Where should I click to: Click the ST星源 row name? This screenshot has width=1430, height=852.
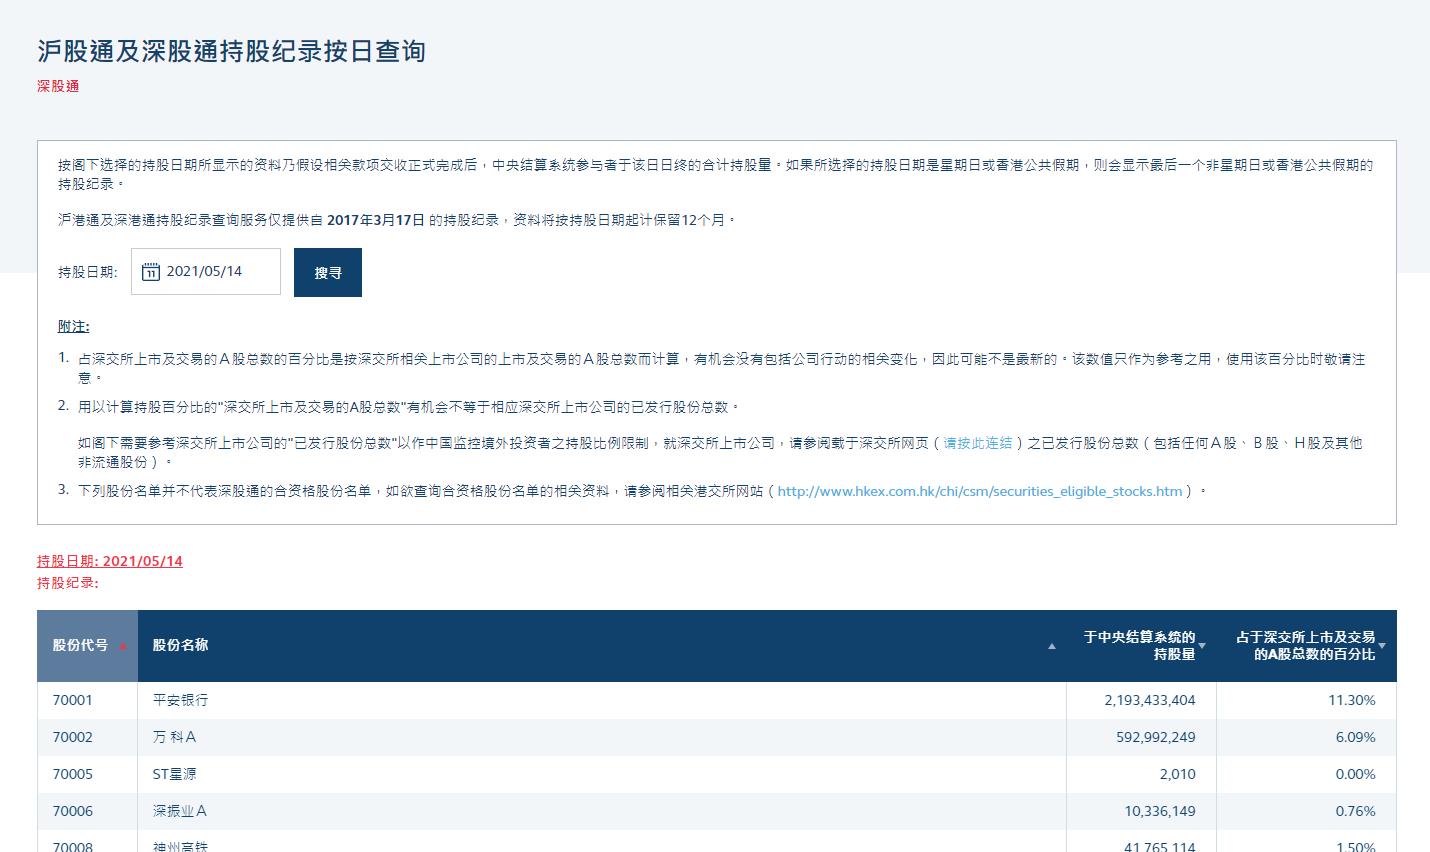click(x=175, y=774)
